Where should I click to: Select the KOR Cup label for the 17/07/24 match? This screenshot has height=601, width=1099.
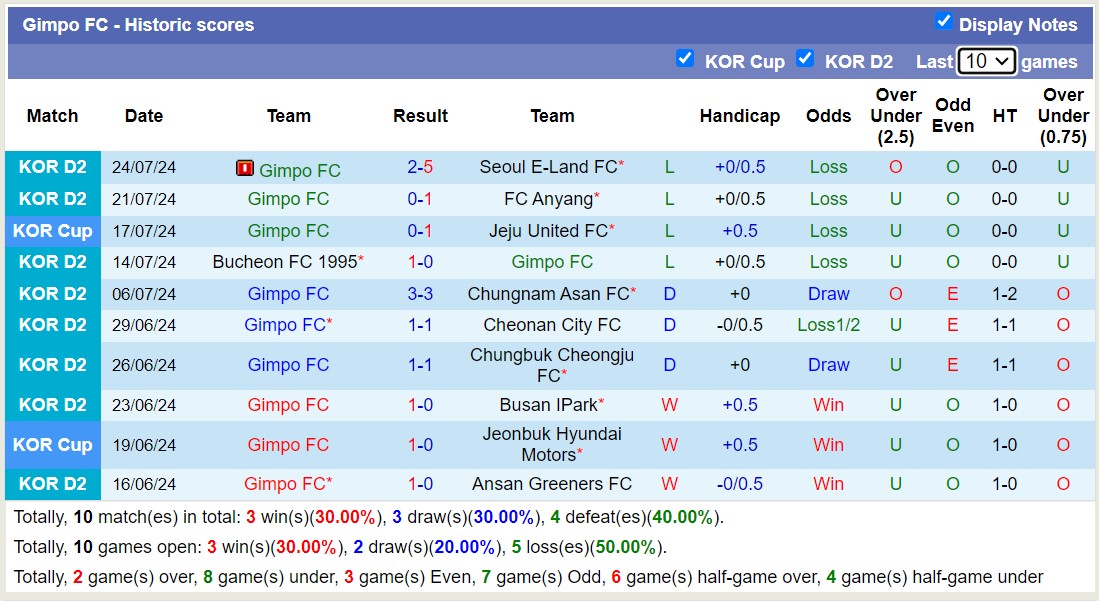[x=52, y=231]
